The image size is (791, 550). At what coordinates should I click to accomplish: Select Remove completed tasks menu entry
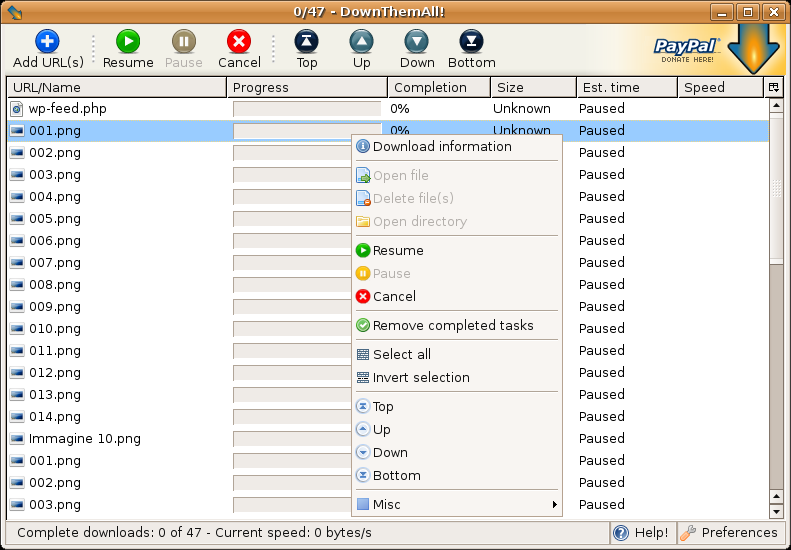[x=452, y=326]
